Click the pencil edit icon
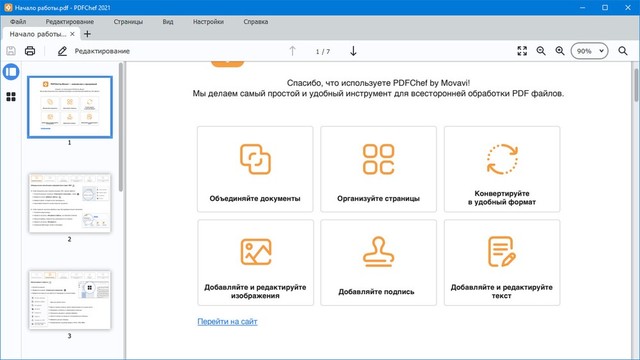Screen dimensions: 640x360 click(62, 51)
